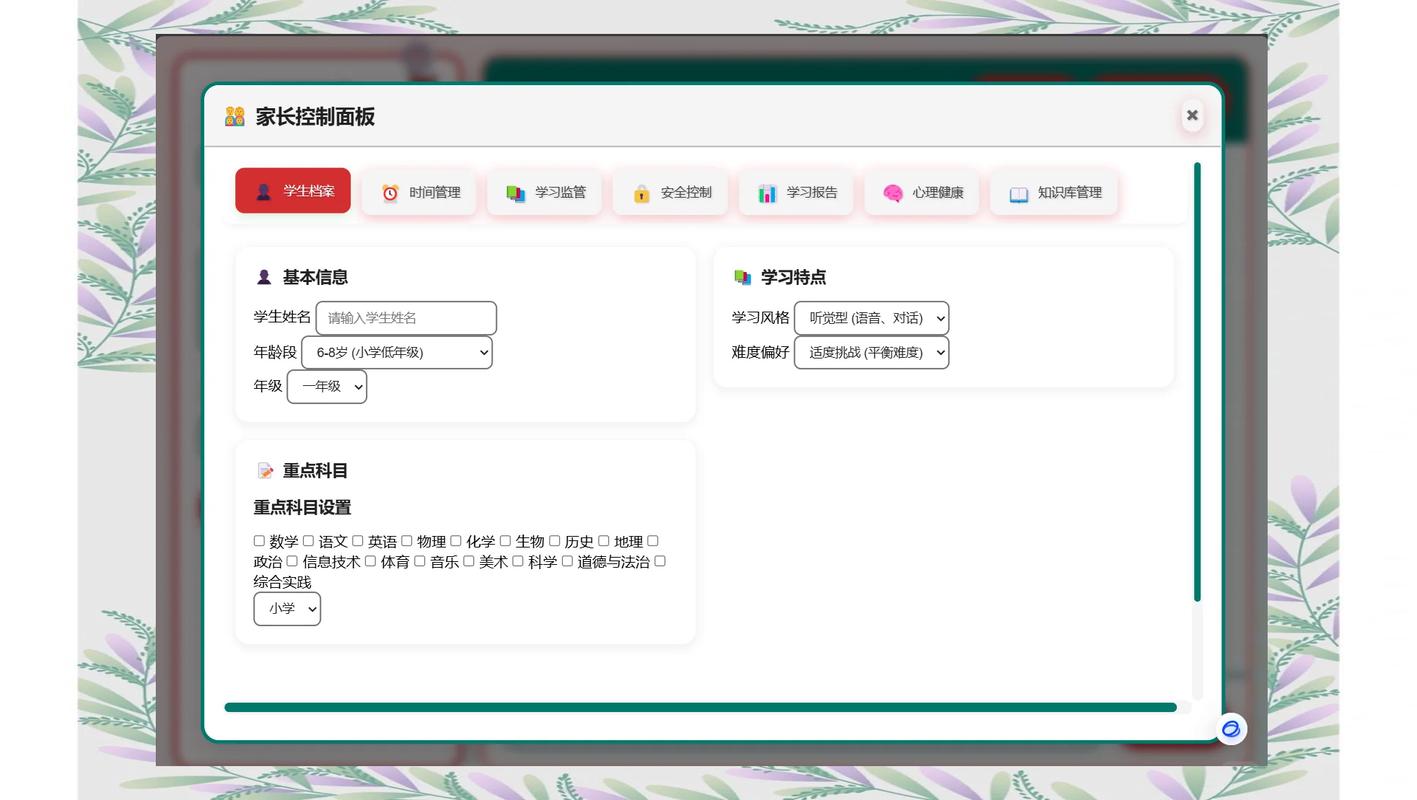Switch to the 学习监管 tab
This screenshot has height=800, width=1417.
tap(545, 192)
